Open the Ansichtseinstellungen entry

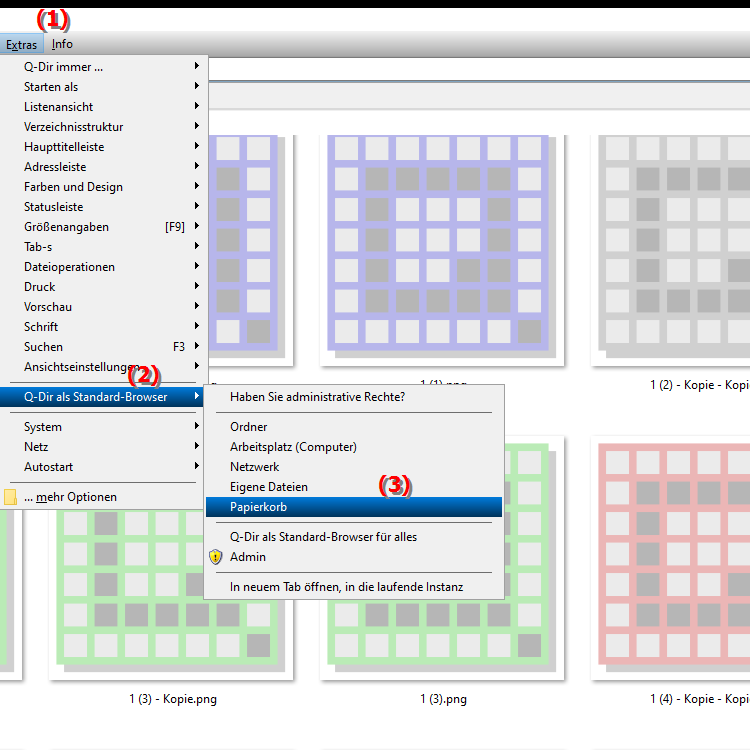click(x=104, y=367)
